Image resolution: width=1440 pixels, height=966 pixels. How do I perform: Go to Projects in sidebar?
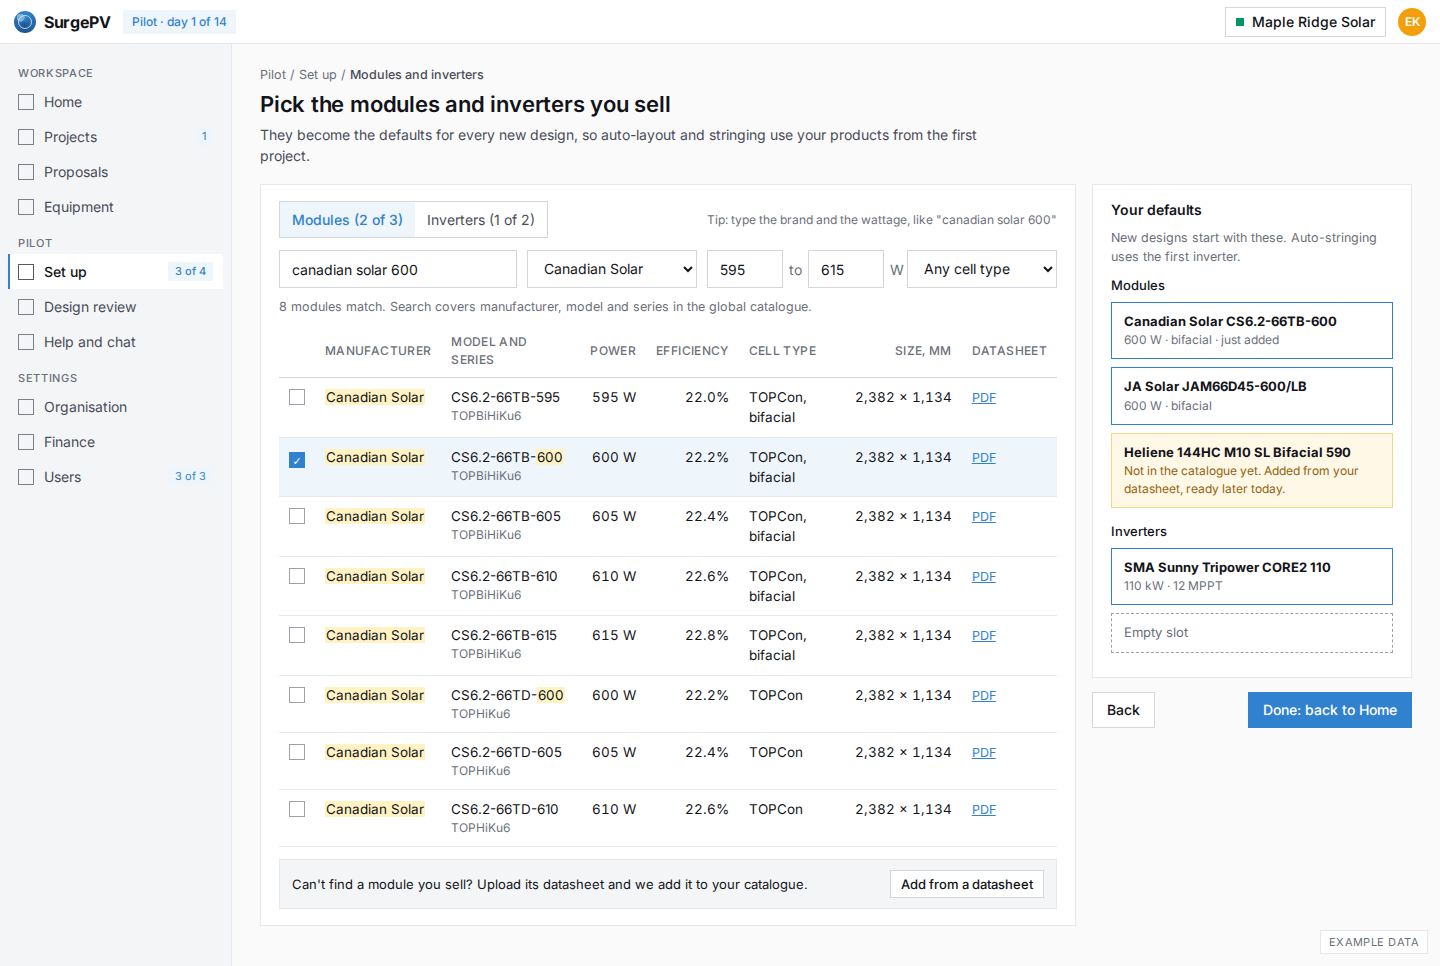click(x=115, y=137)
